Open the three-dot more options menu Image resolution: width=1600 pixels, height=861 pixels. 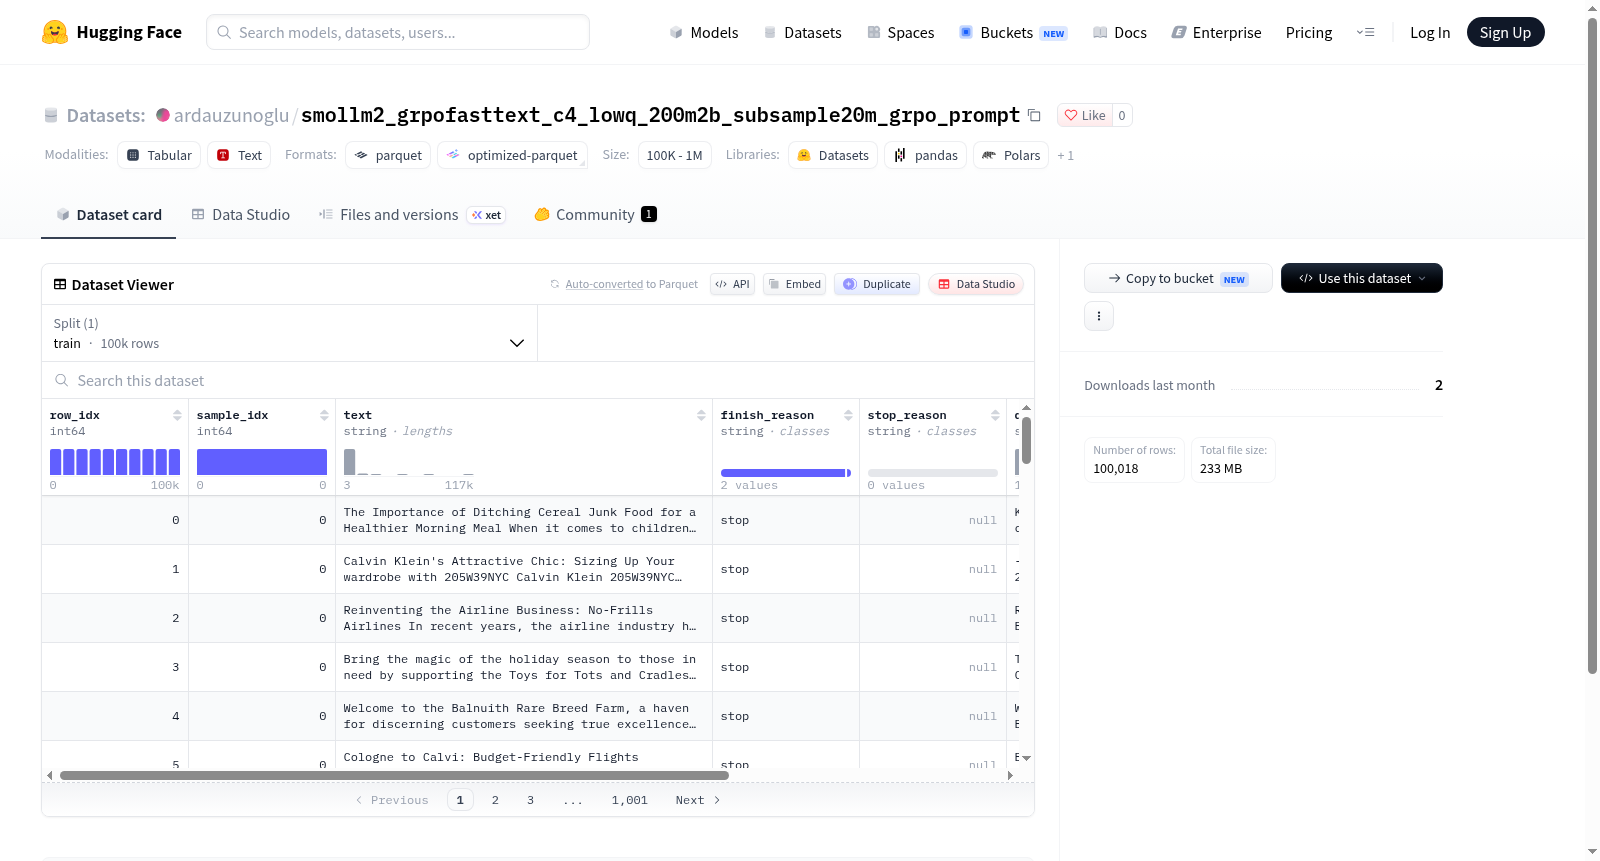1099,316
